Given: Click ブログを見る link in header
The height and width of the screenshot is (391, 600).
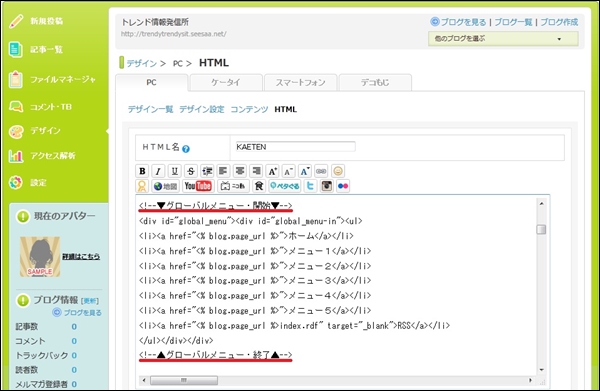Looking at the screenshot, I should (463, 22).
